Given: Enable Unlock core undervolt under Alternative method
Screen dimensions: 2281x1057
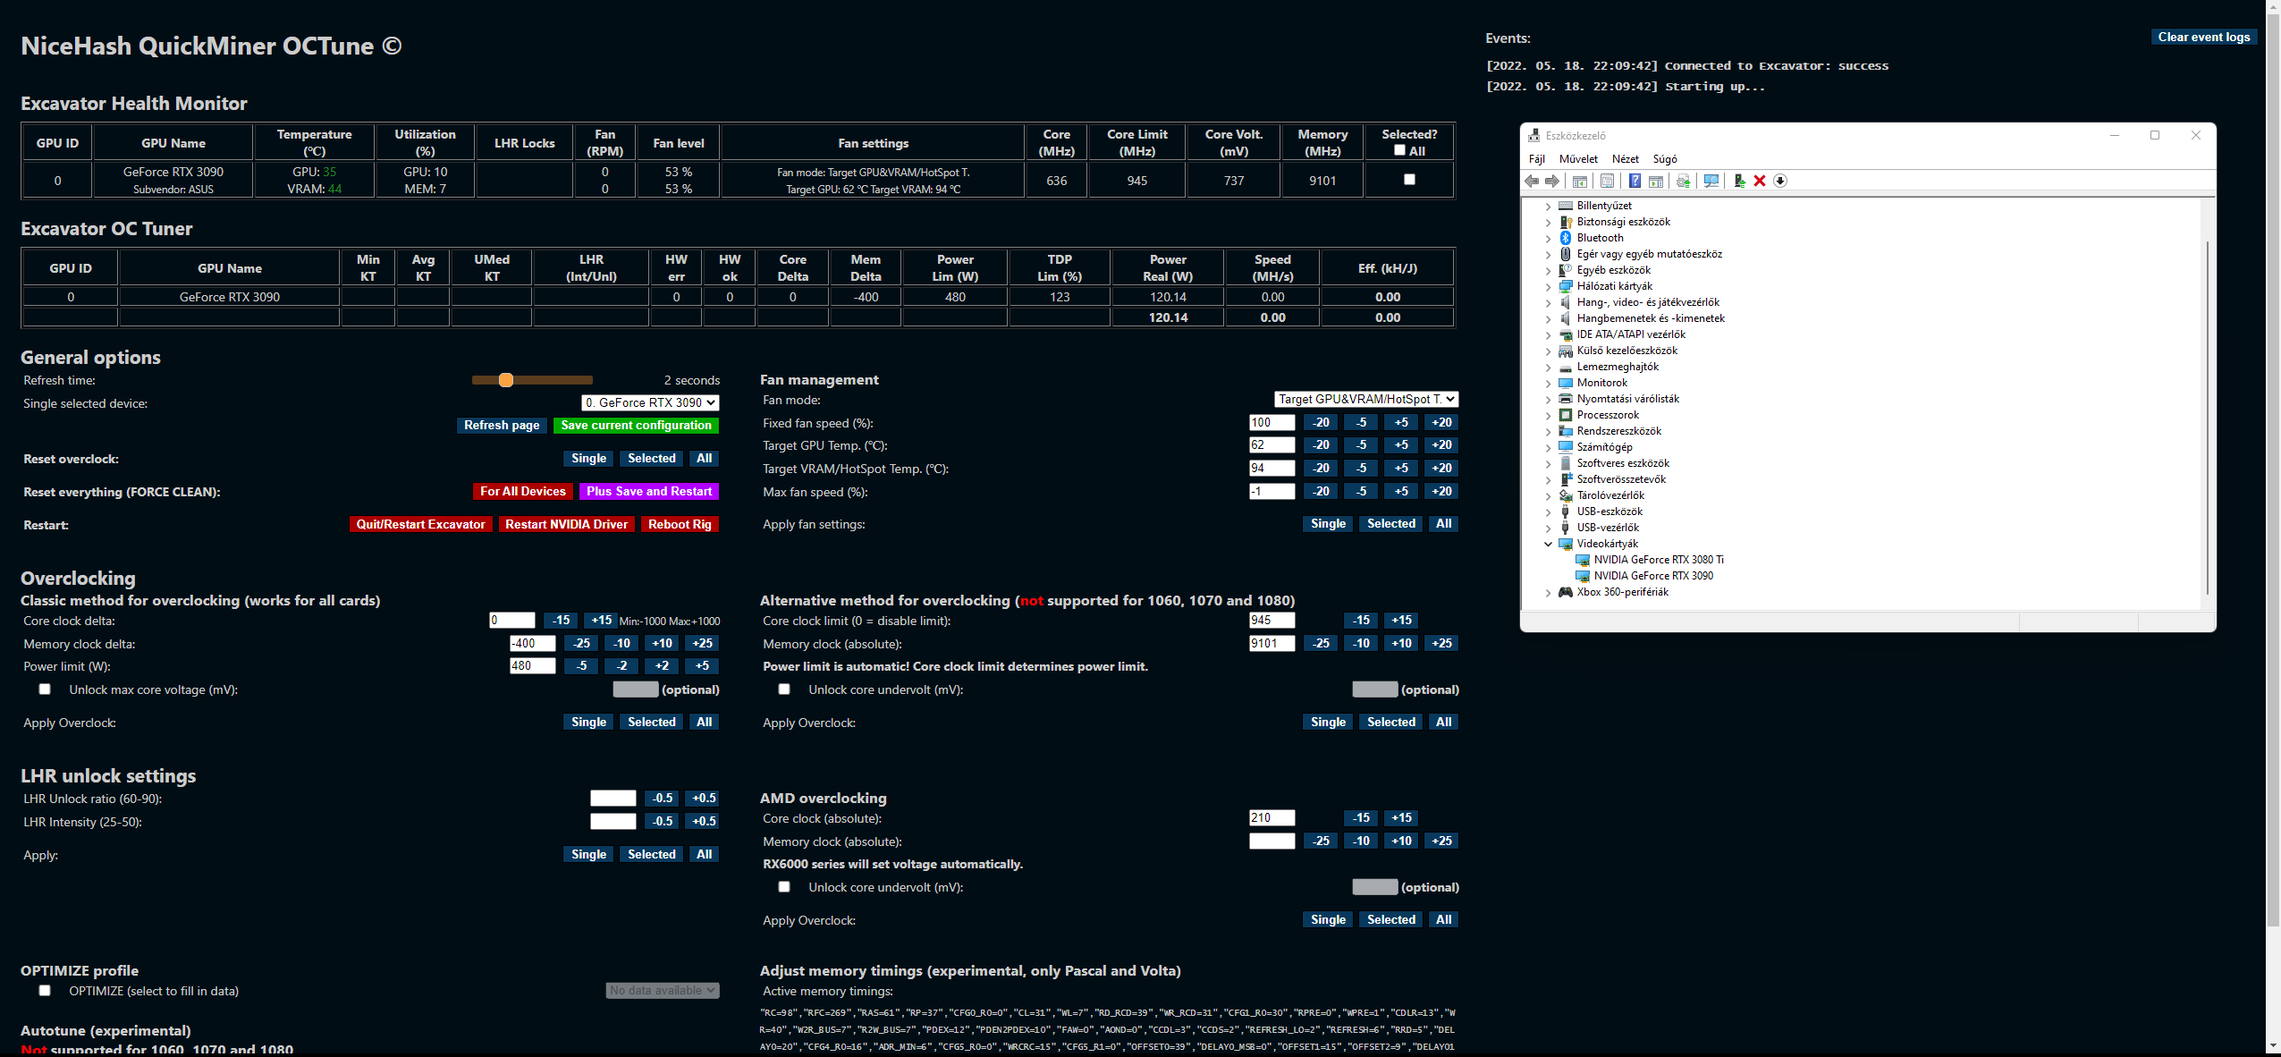Looking at the screenshot, I should point(784,689).
